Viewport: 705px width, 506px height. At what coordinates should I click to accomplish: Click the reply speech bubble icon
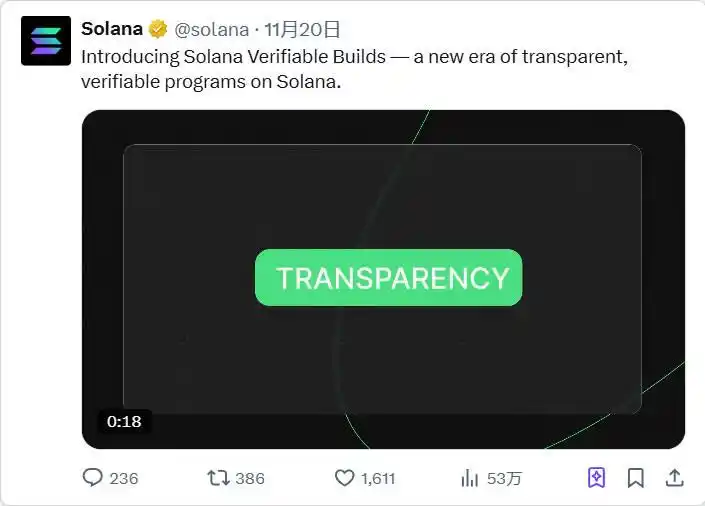pos(93,478)
